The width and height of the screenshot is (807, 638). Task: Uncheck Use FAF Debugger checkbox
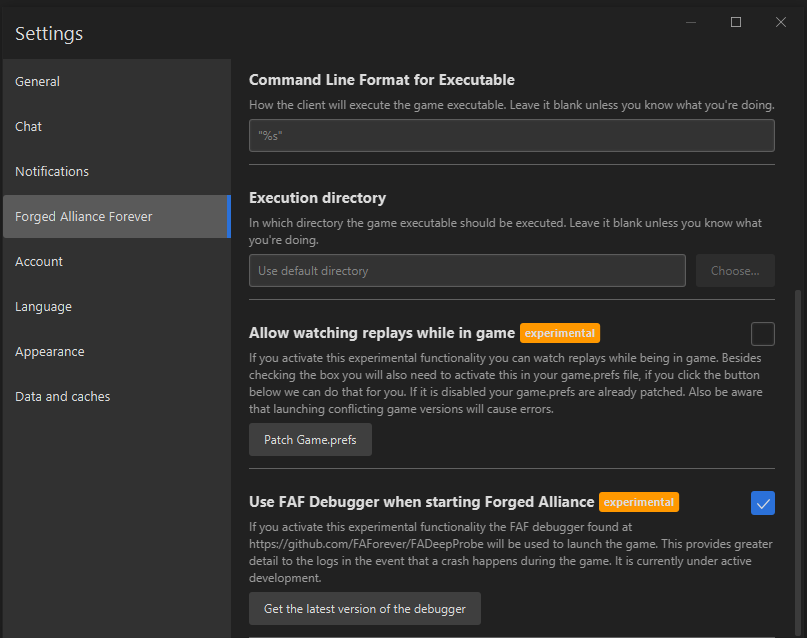(763, 503)
